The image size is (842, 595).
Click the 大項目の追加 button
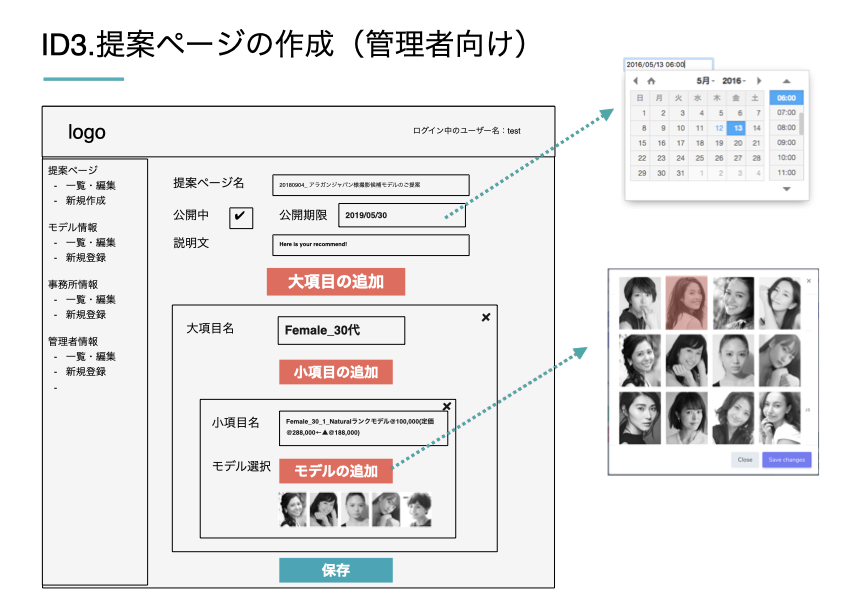(335, 282)
